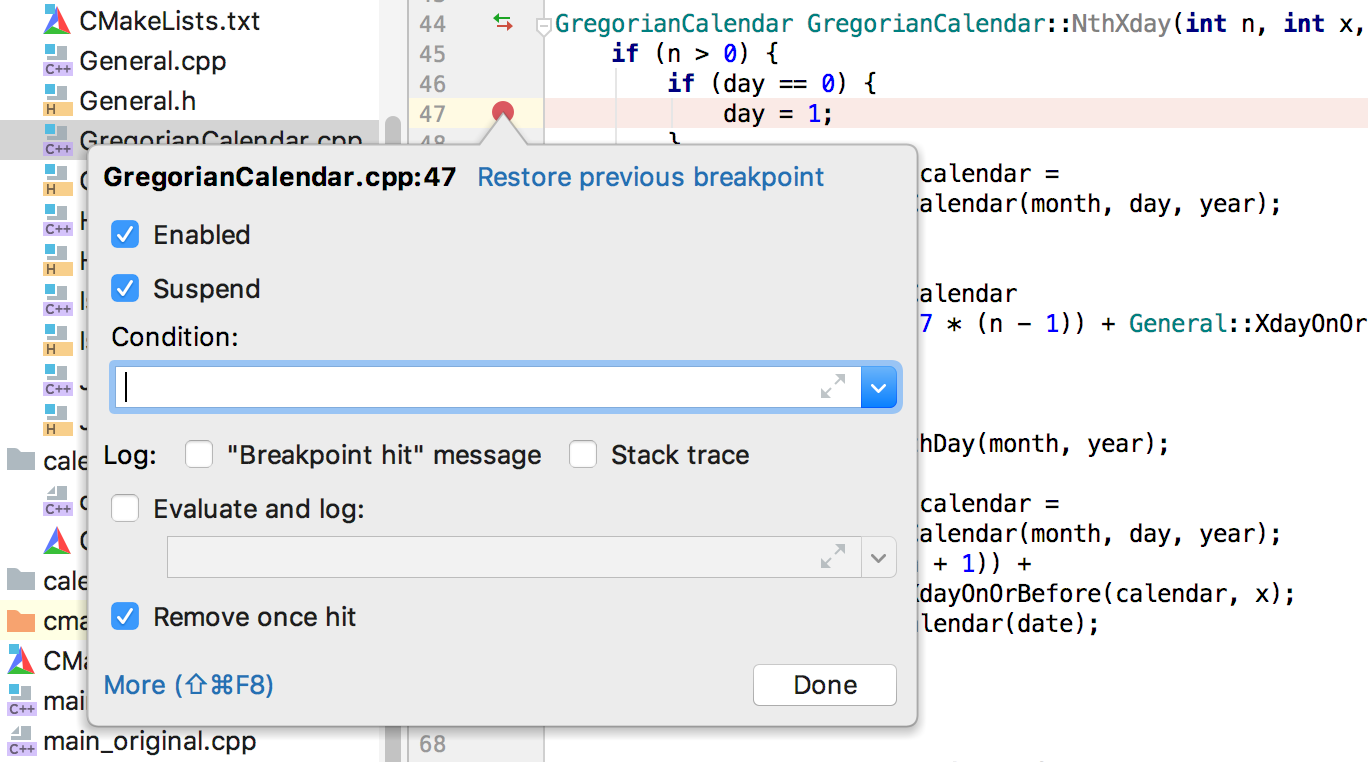This screenshot has height=762, width=1368.
Task: Click the CMakeLists.txt file icon
Action: point(57,20)
